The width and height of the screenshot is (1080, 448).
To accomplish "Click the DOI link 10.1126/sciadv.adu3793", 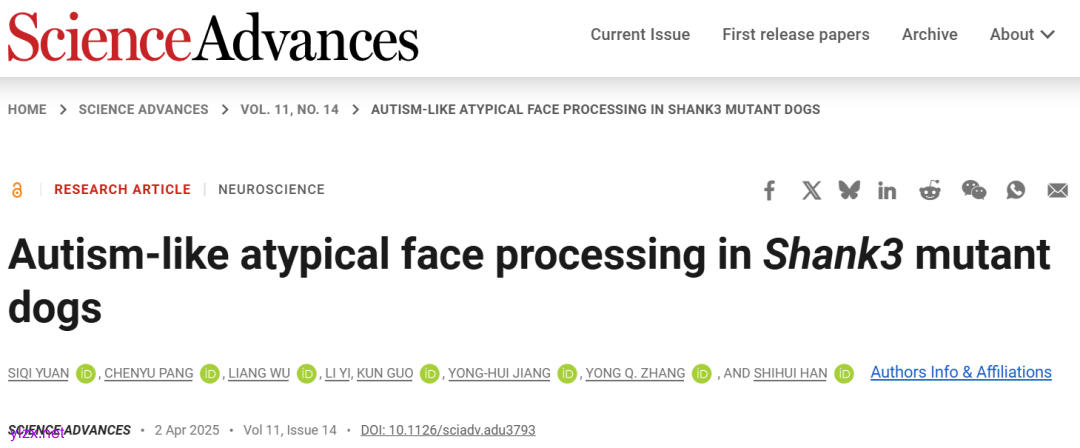I will coord(448,430).
